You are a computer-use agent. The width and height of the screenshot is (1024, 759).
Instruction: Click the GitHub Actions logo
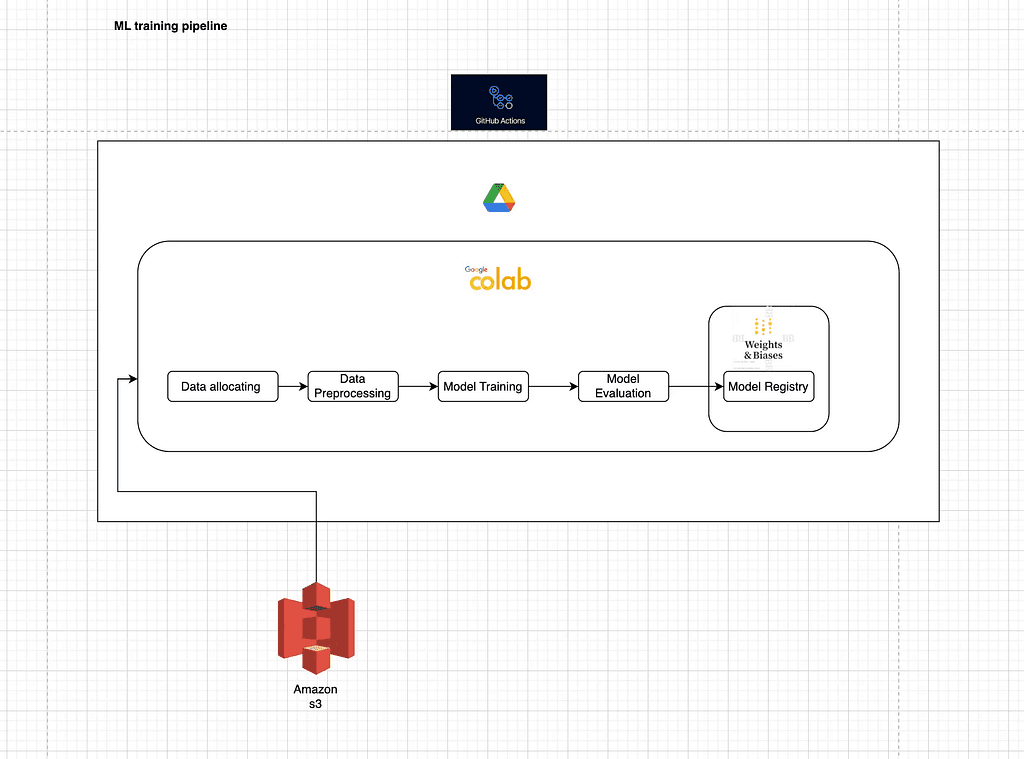point(498,98)
